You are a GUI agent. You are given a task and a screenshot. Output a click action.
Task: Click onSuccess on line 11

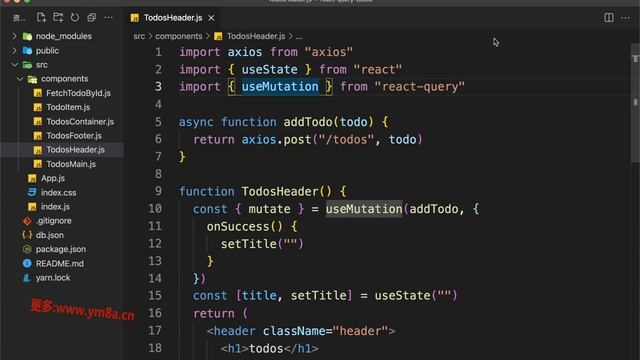238,227
